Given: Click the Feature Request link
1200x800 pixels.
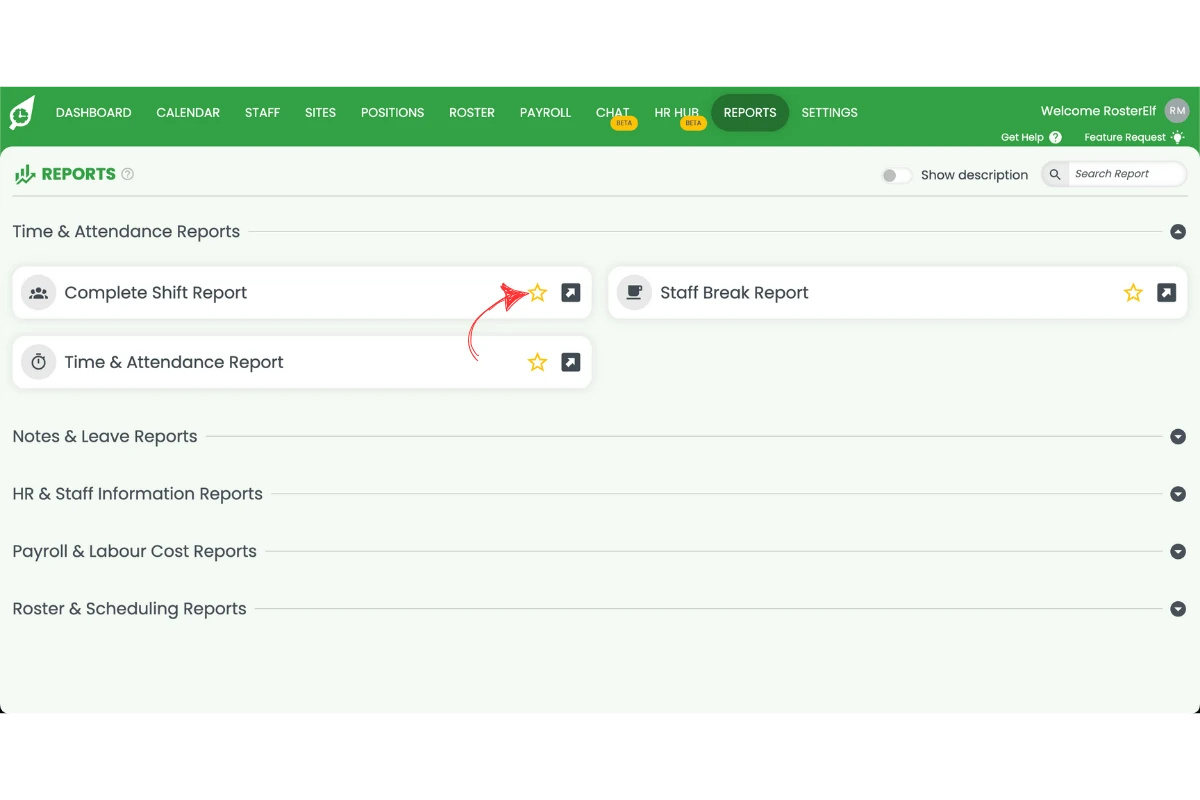Looking at the screenshot, I should (1125, 137).
